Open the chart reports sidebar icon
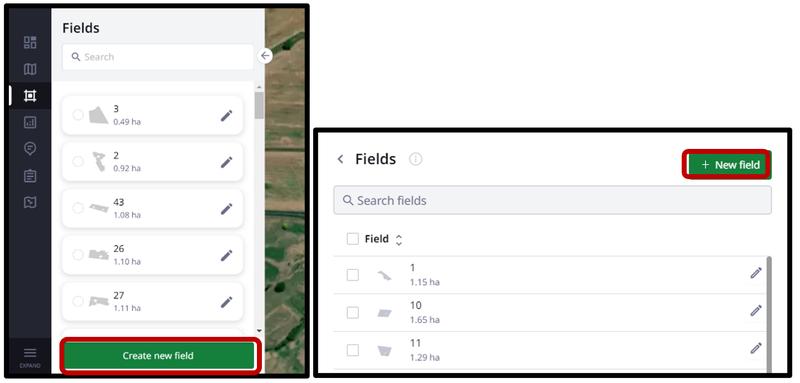The width and height of the screenshot is (800, 383). [x=30, y=122]
